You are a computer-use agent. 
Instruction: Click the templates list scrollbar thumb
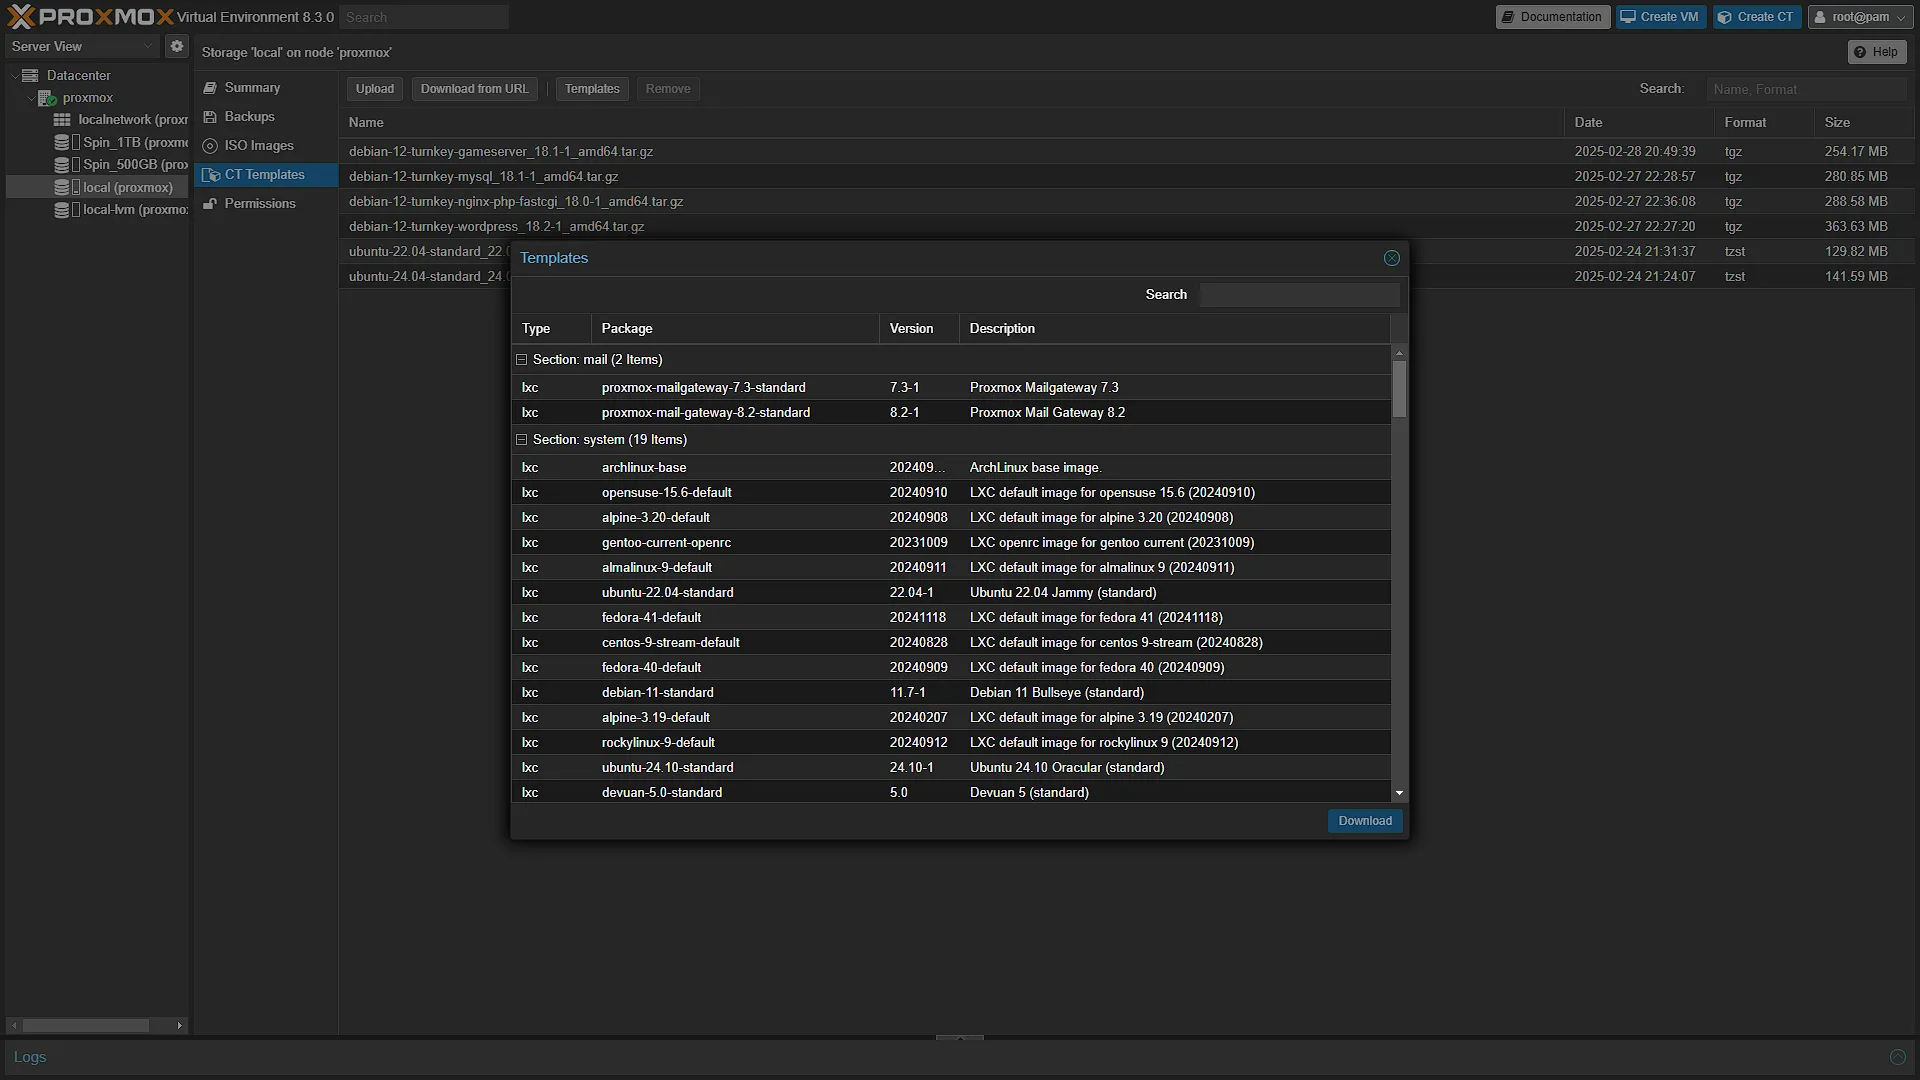click(1399, 388)
